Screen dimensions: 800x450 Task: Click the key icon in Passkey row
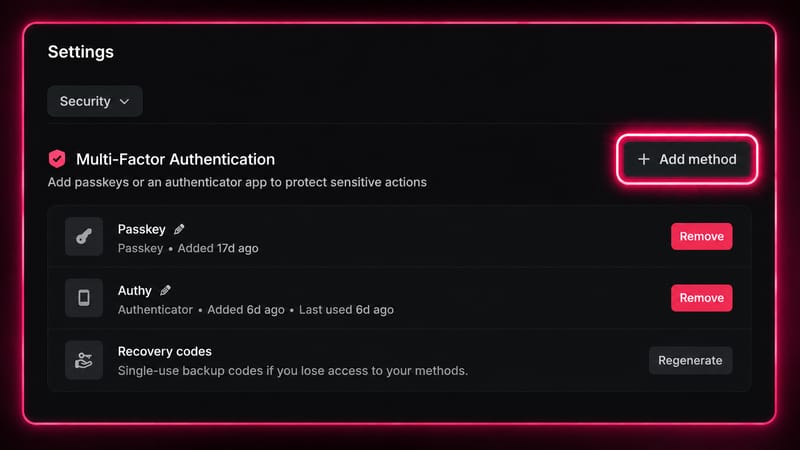[x=84, y=236]
